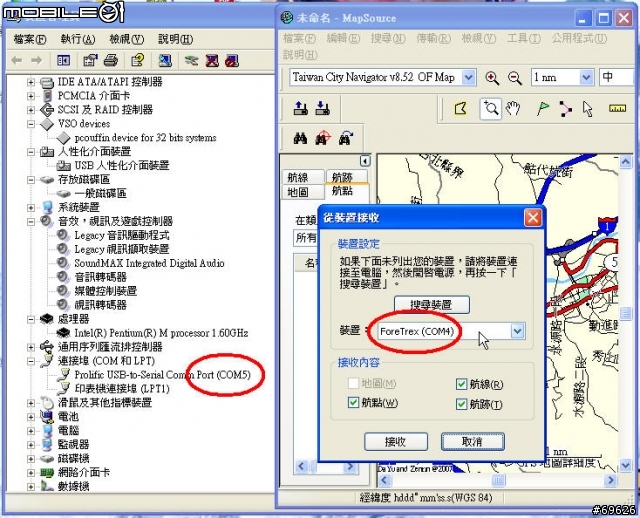The width and height of the screenshot is (640, 518).
Task: Click the receive from device icon
Action: point(322,109)
